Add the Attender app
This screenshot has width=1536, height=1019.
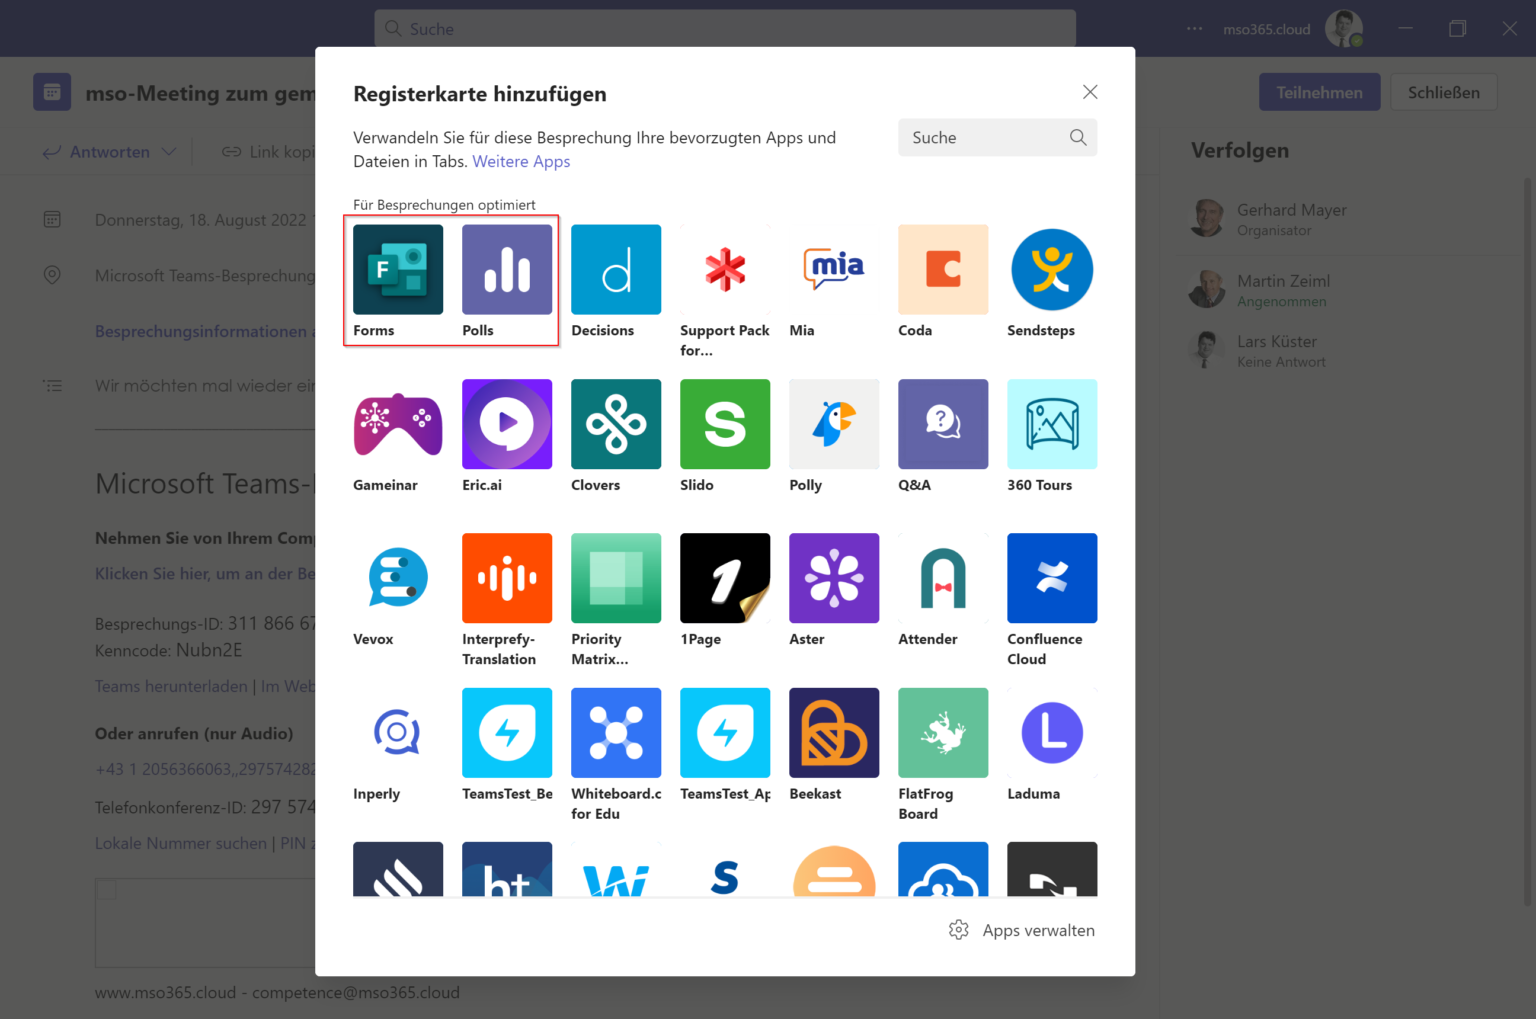click(942, 578)
